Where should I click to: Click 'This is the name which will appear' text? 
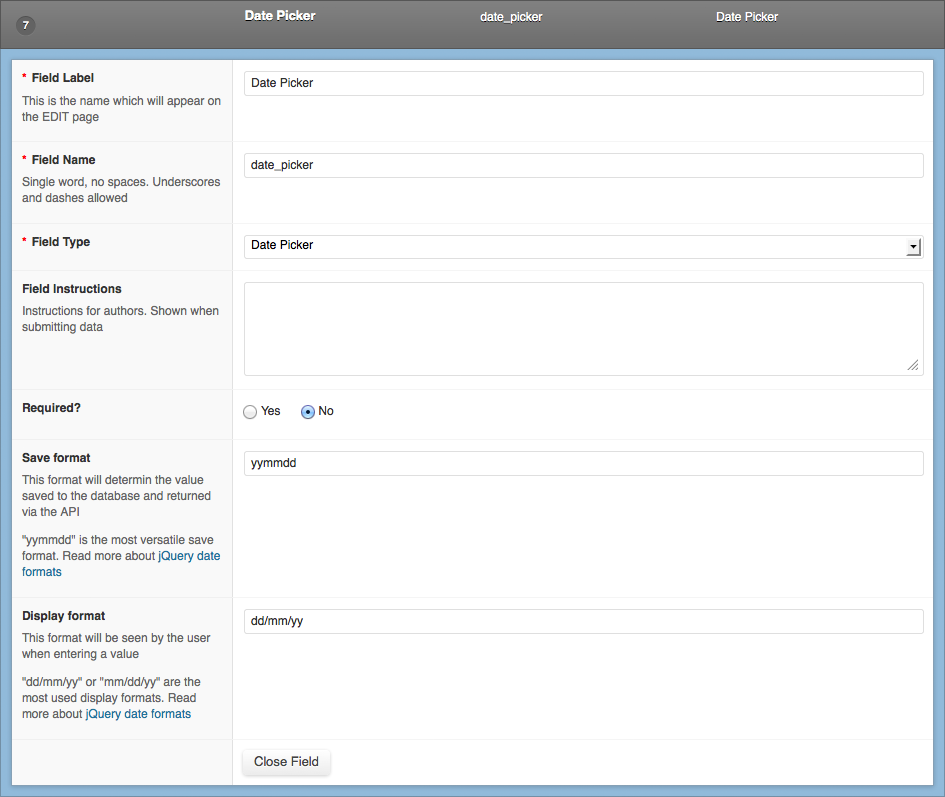(122, 109)
